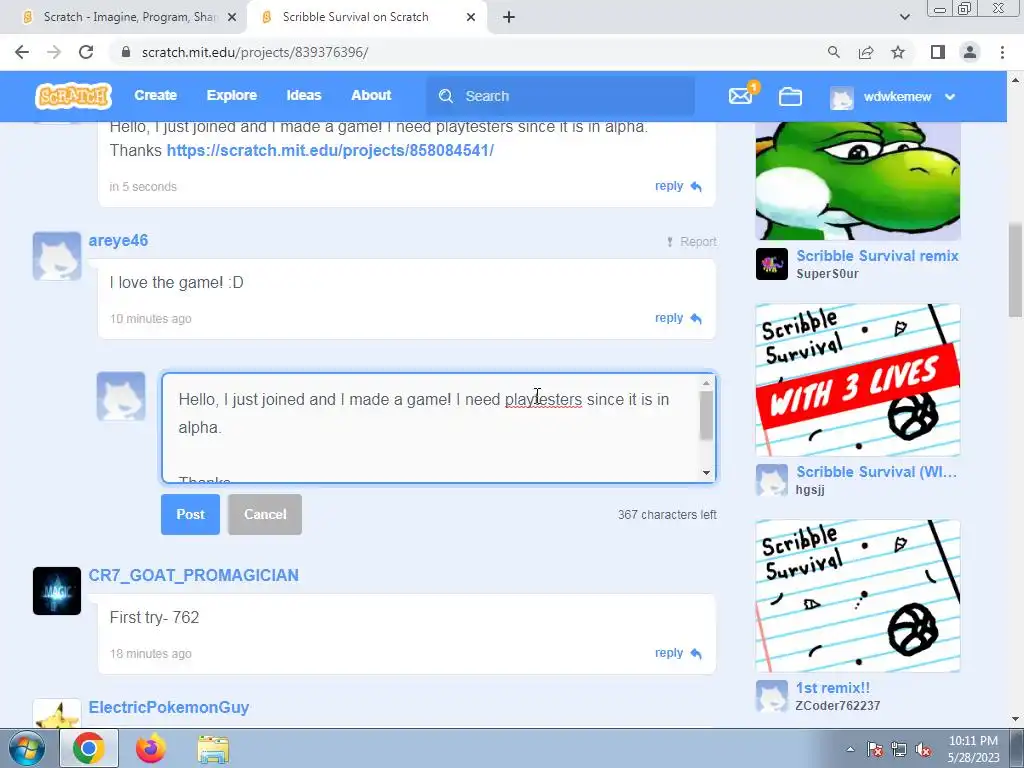Bookmark this tab with the star
Screen dimensions: 1024x768
coord(898,52)
